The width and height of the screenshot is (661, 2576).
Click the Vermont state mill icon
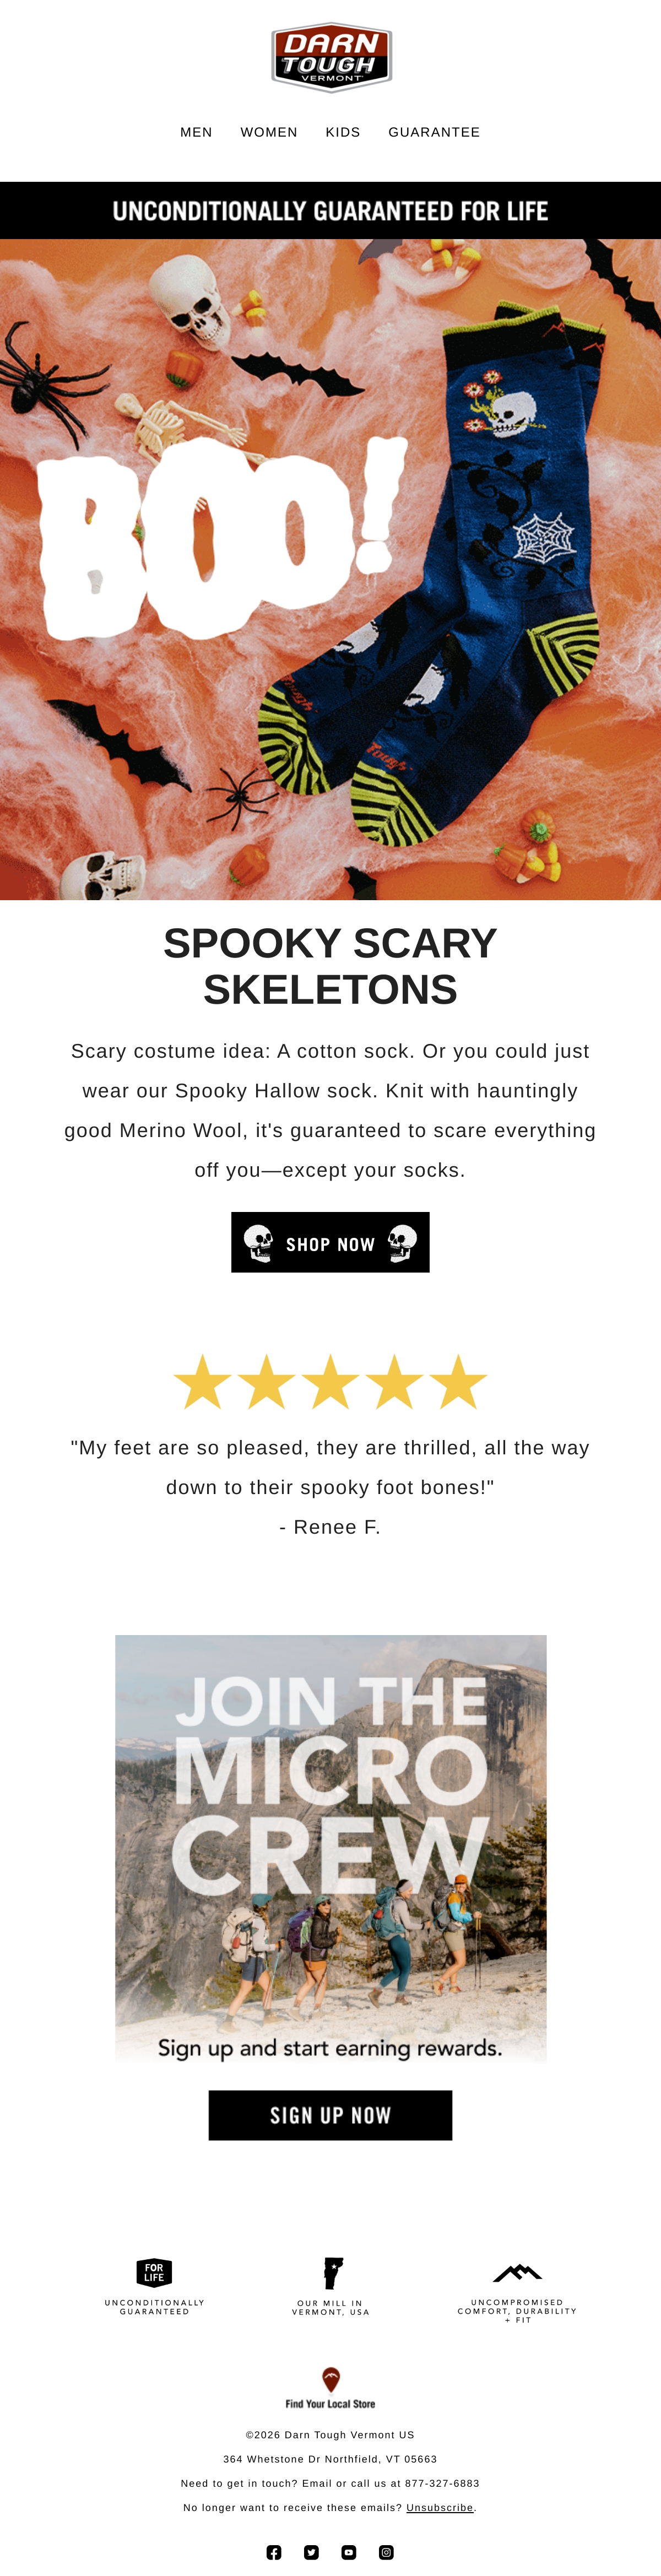332,2273
